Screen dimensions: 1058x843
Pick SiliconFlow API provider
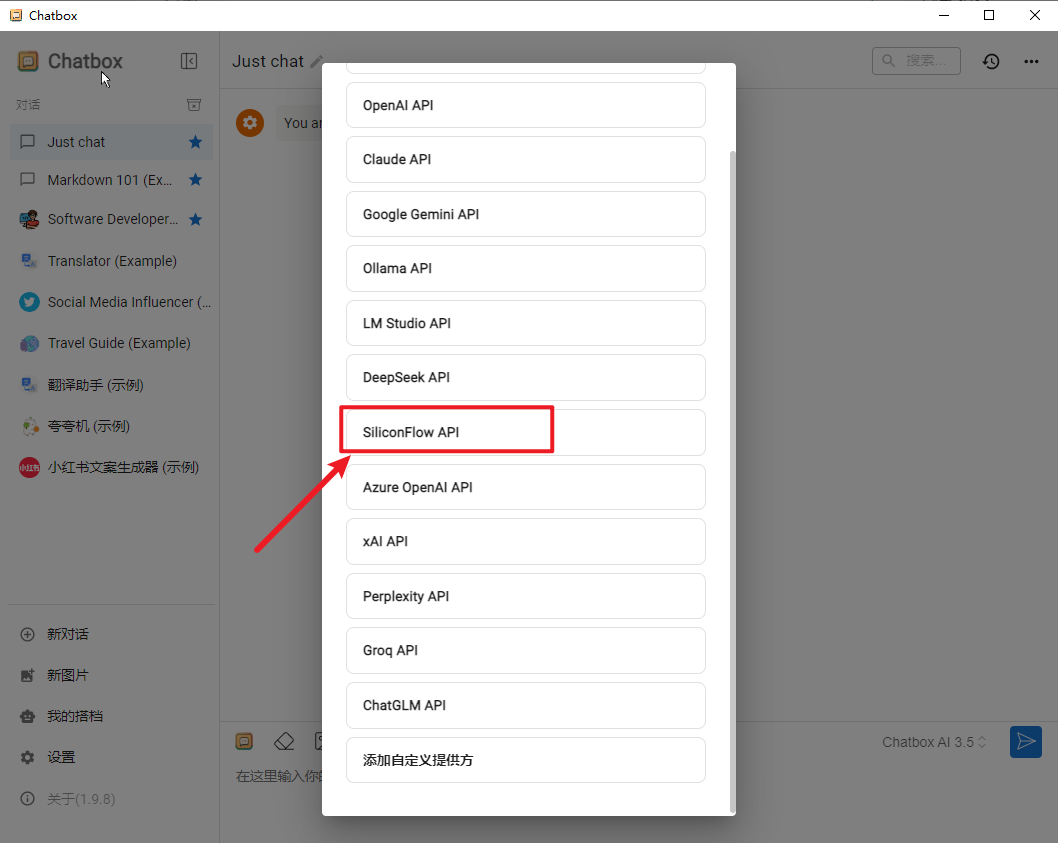[x=526, y=432]
